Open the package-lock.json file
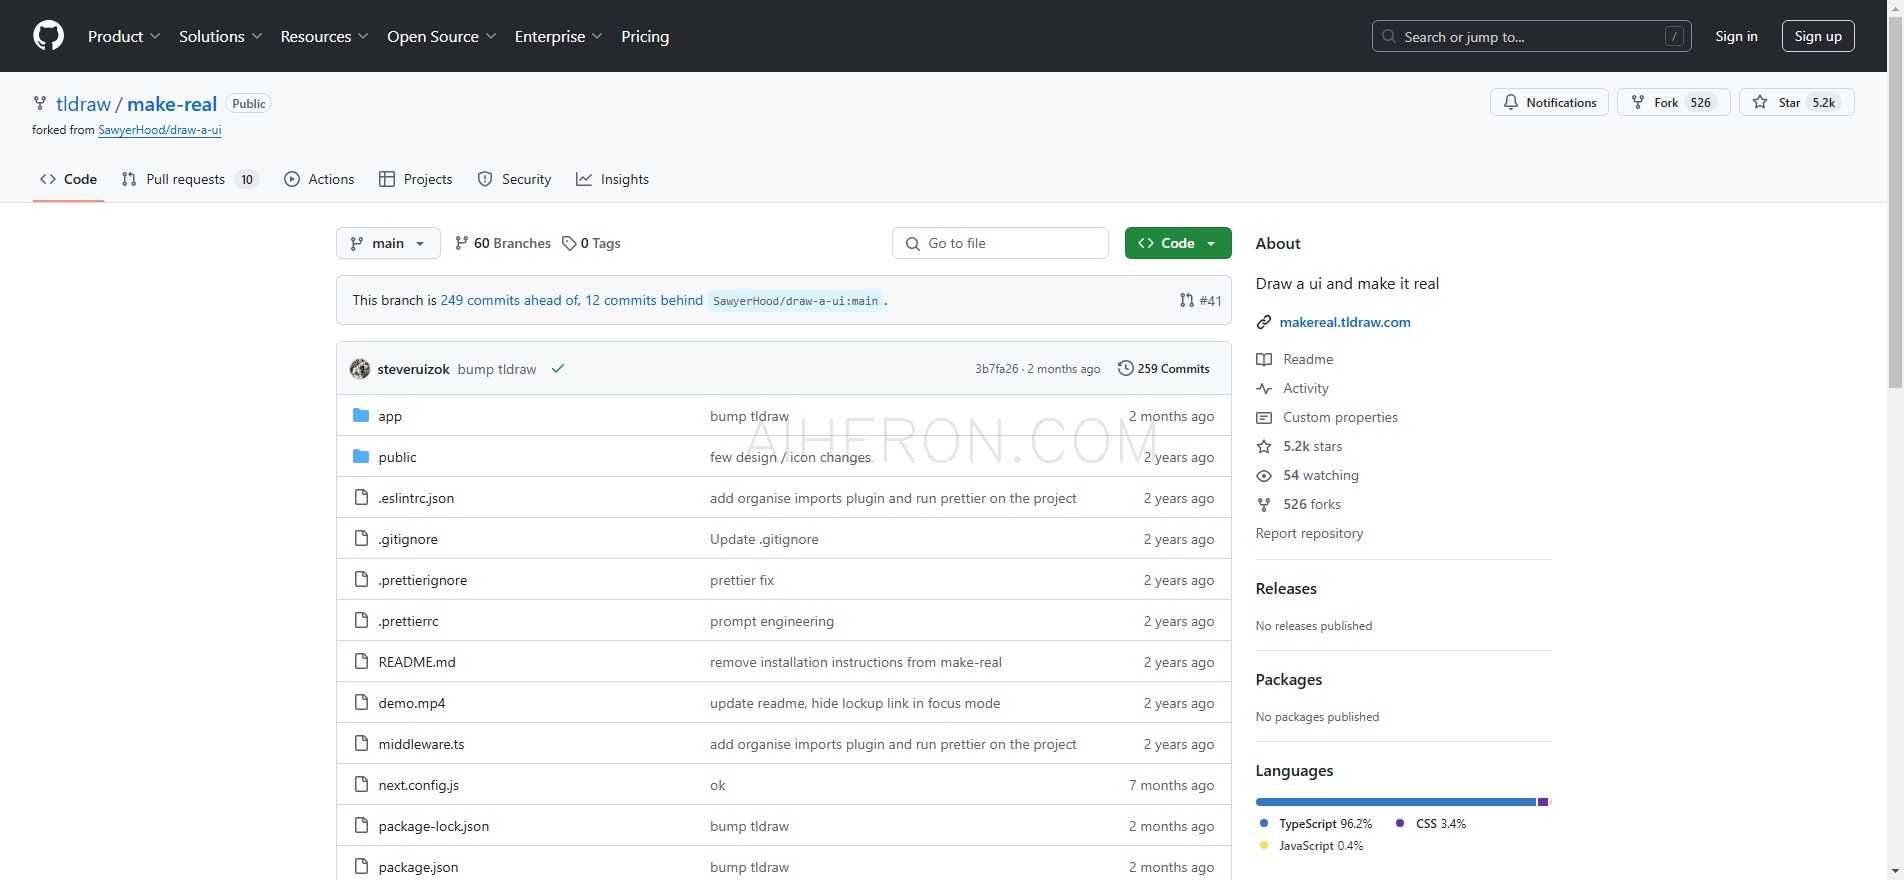The width and height of the screenshot is (1904, 880). (x=433, y=826)
